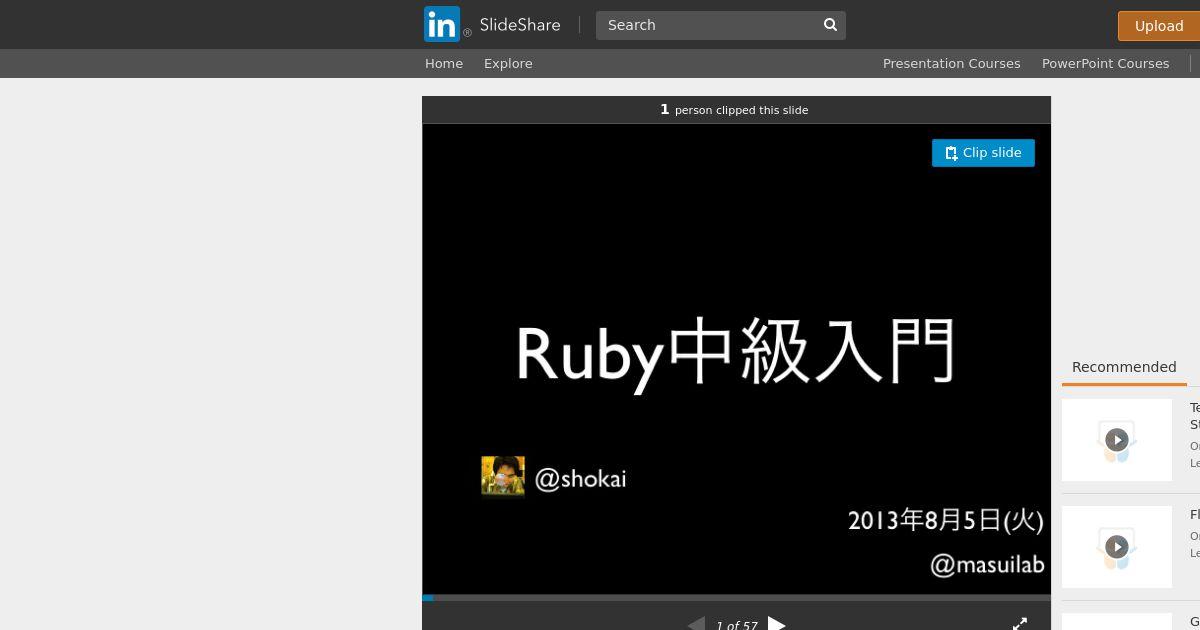1200x630 pixels.
Task: Click the orange Upload button
Action: pyautogui.click(x=1159, y=26)
